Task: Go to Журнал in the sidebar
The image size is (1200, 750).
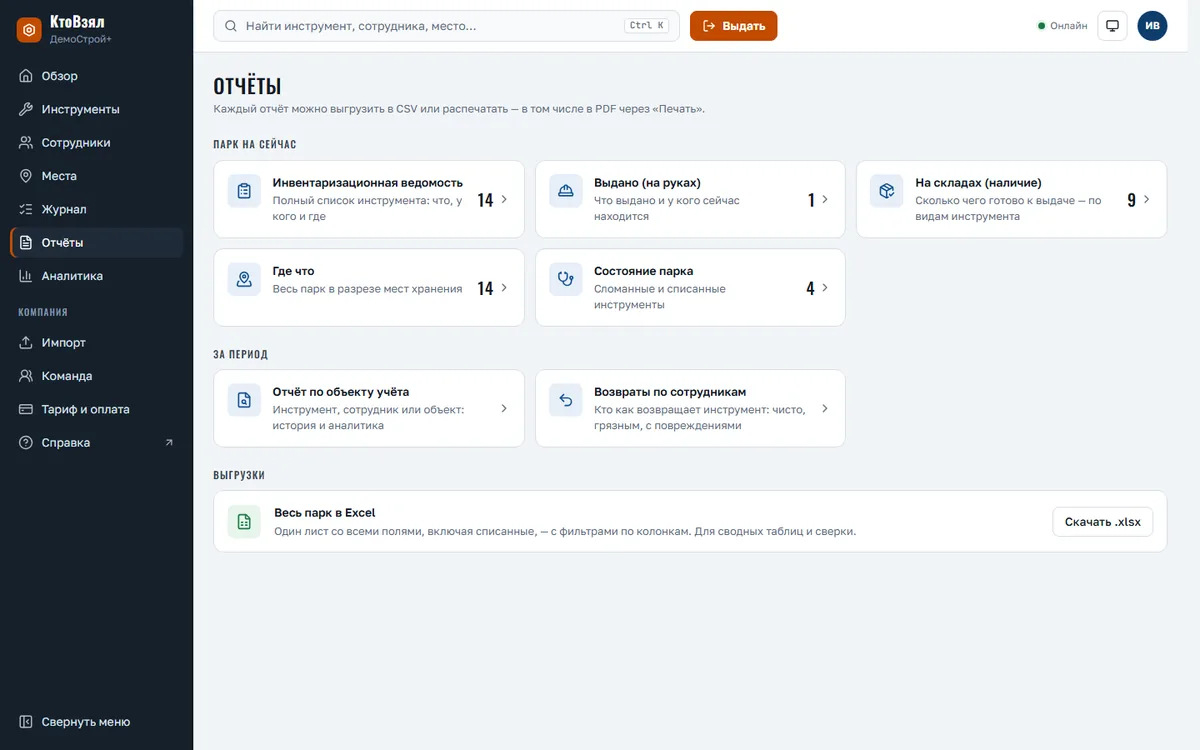Action: click(x=96, y=209)
